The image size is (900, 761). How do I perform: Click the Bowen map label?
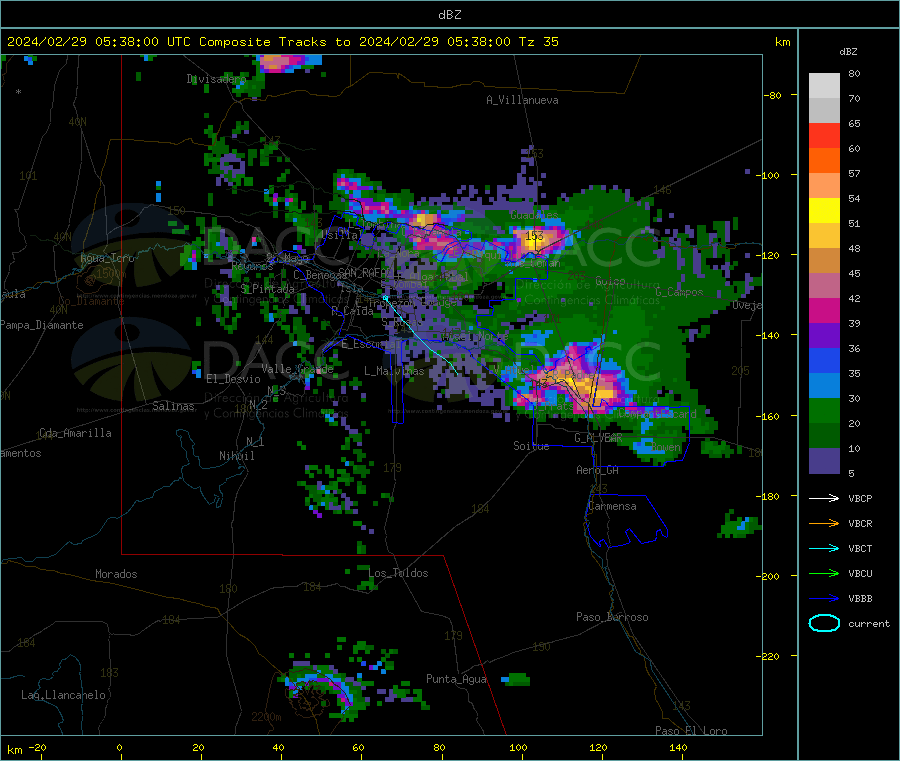666,446
